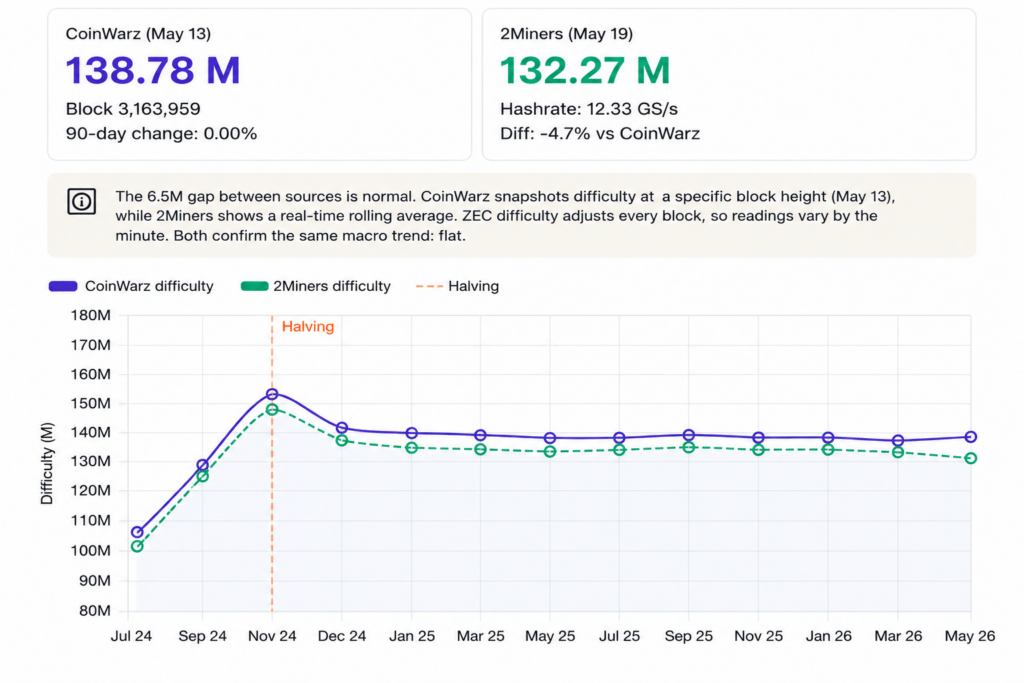
Task: Click the orange Halving label on chart
Action: point(308,326)
